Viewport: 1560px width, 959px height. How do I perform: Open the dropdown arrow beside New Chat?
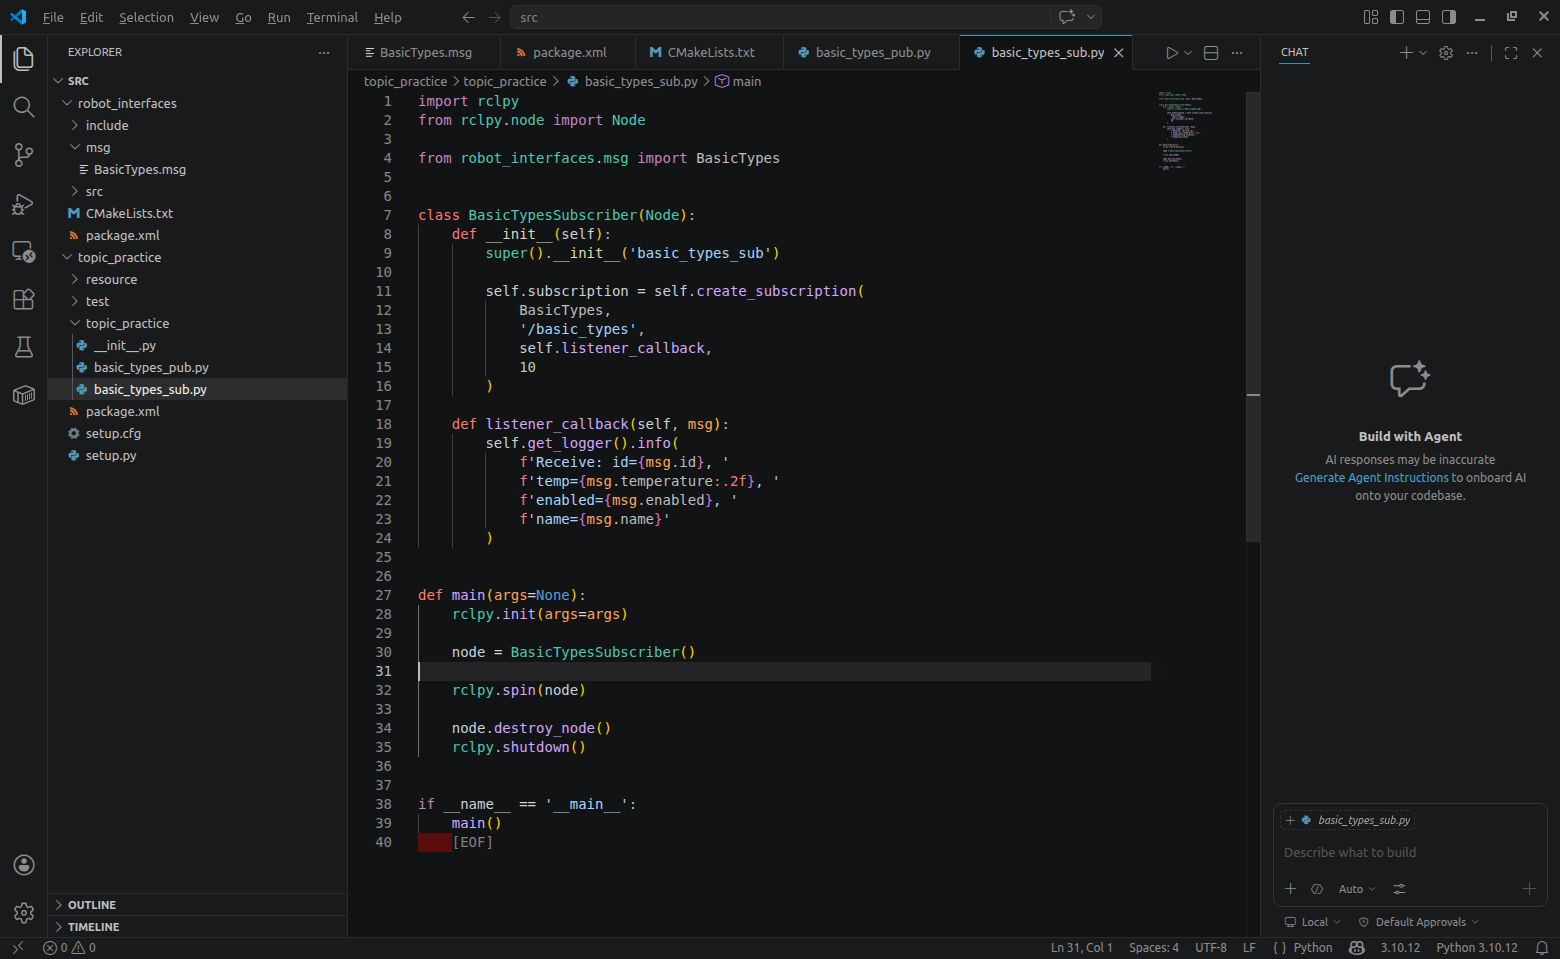tap(1423, 53)
